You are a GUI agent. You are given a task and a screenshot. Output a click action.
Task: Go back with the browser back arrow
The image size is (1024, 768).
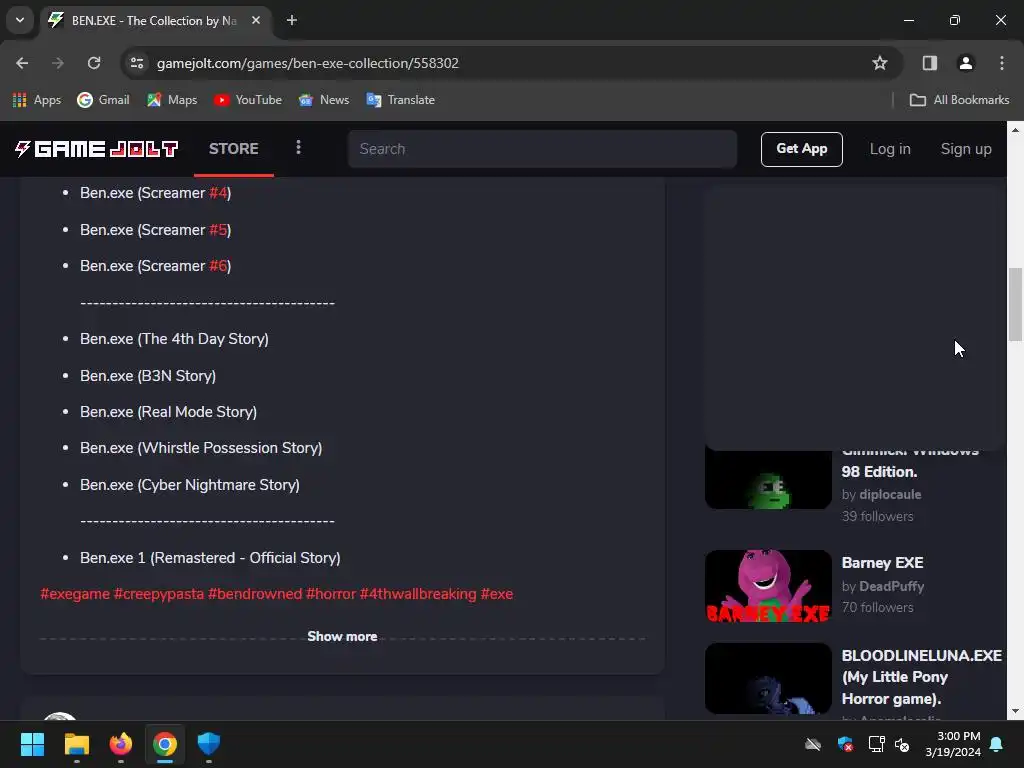[22, 63]
